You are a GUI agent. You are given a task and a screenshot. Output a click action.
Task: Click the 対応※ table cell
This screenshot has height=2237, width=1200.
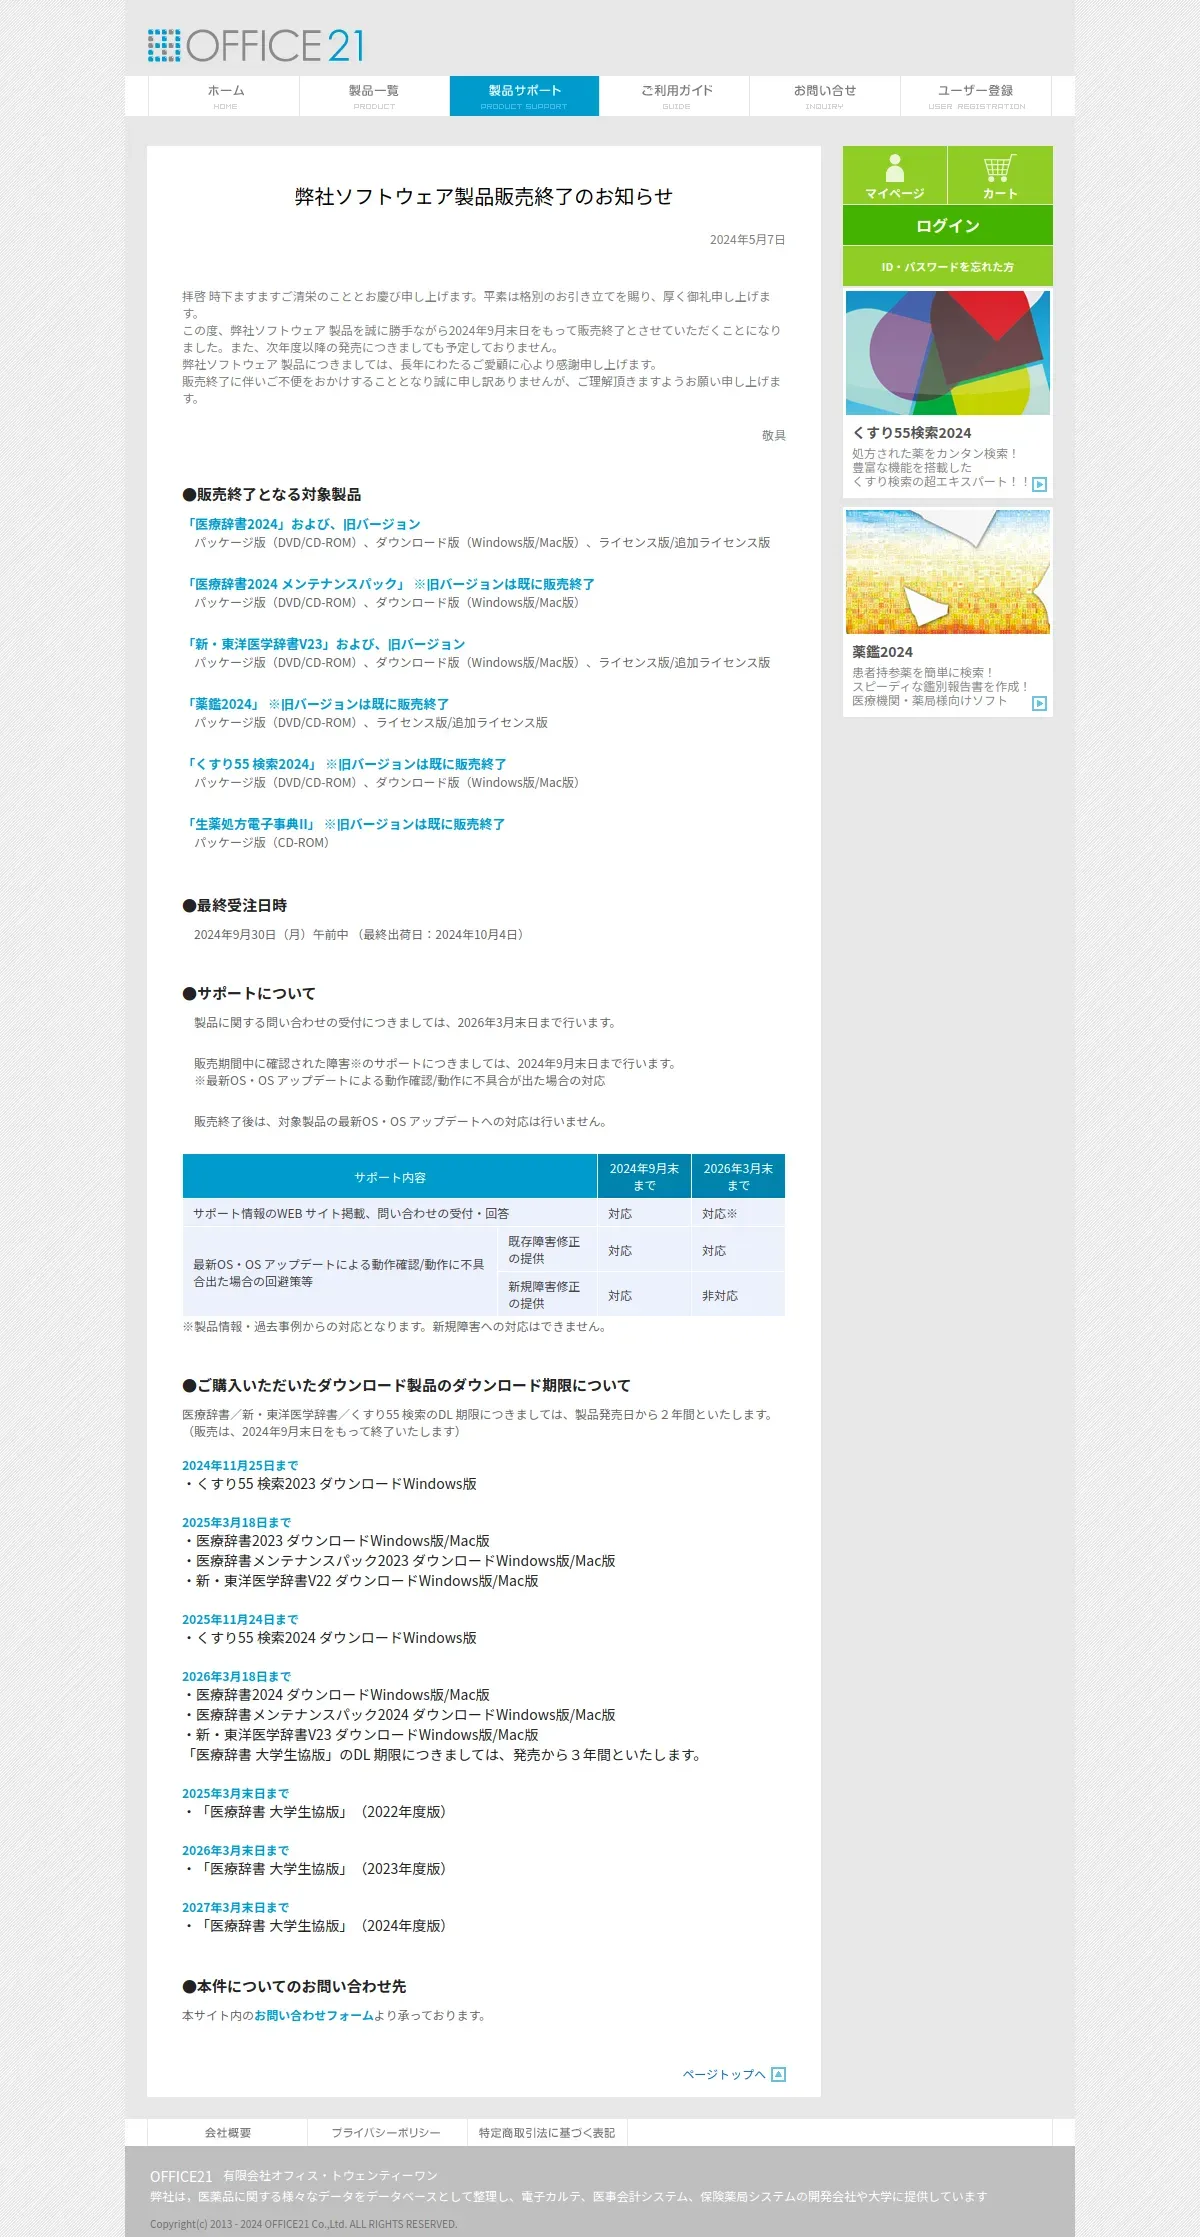coord(738,1214)
